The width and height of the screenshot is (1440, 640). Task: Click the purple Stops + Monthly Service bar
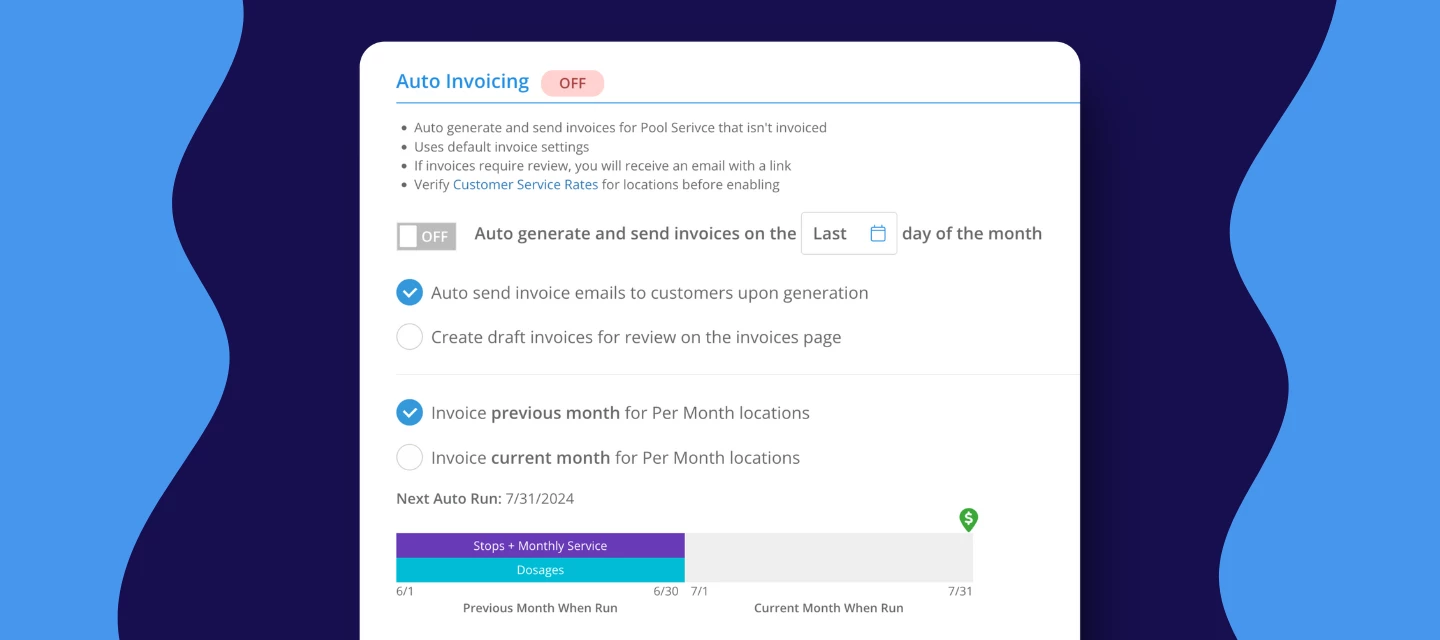coord(540,545)
